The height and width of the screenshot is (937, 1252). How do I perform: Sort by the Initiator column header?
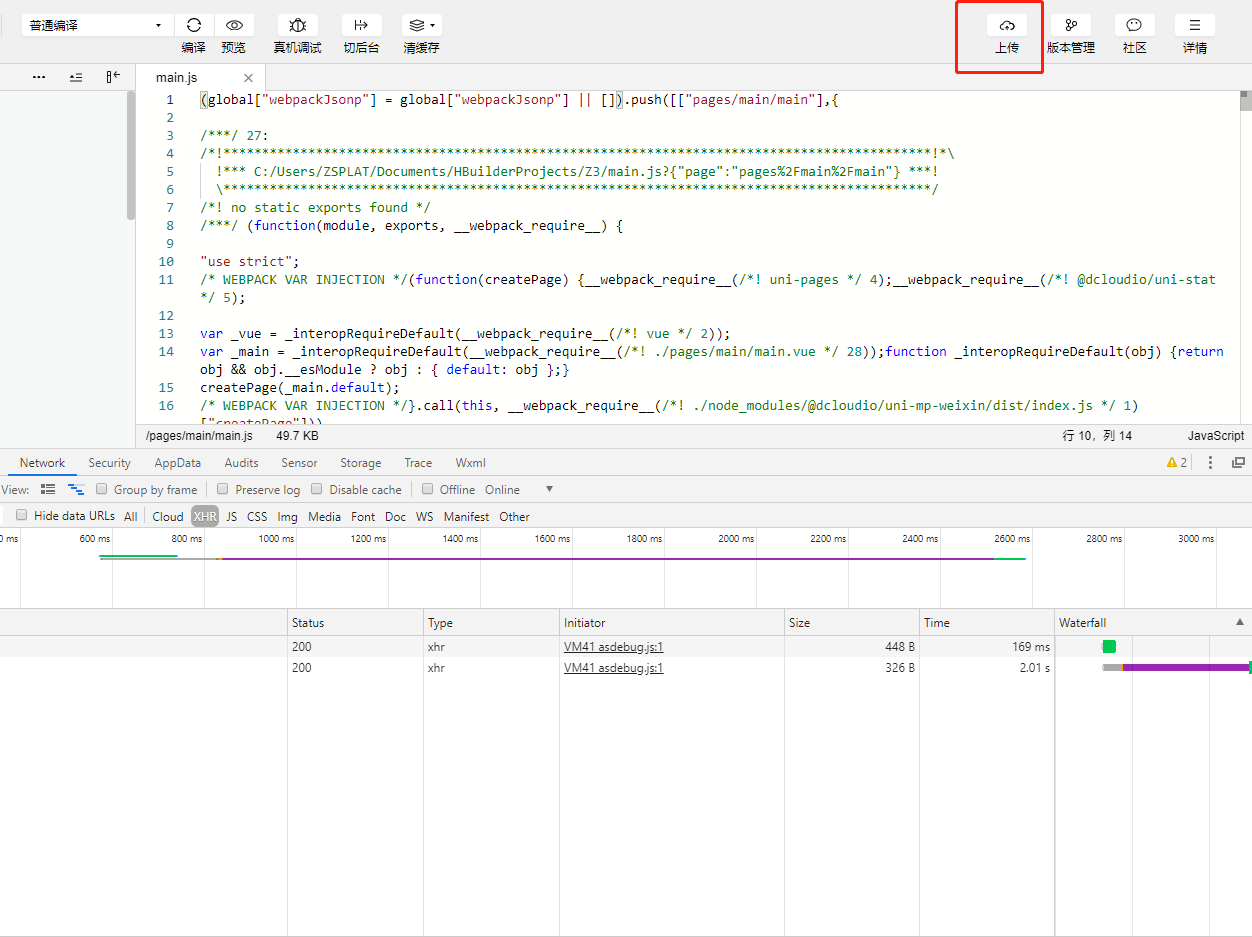(671, 623)
